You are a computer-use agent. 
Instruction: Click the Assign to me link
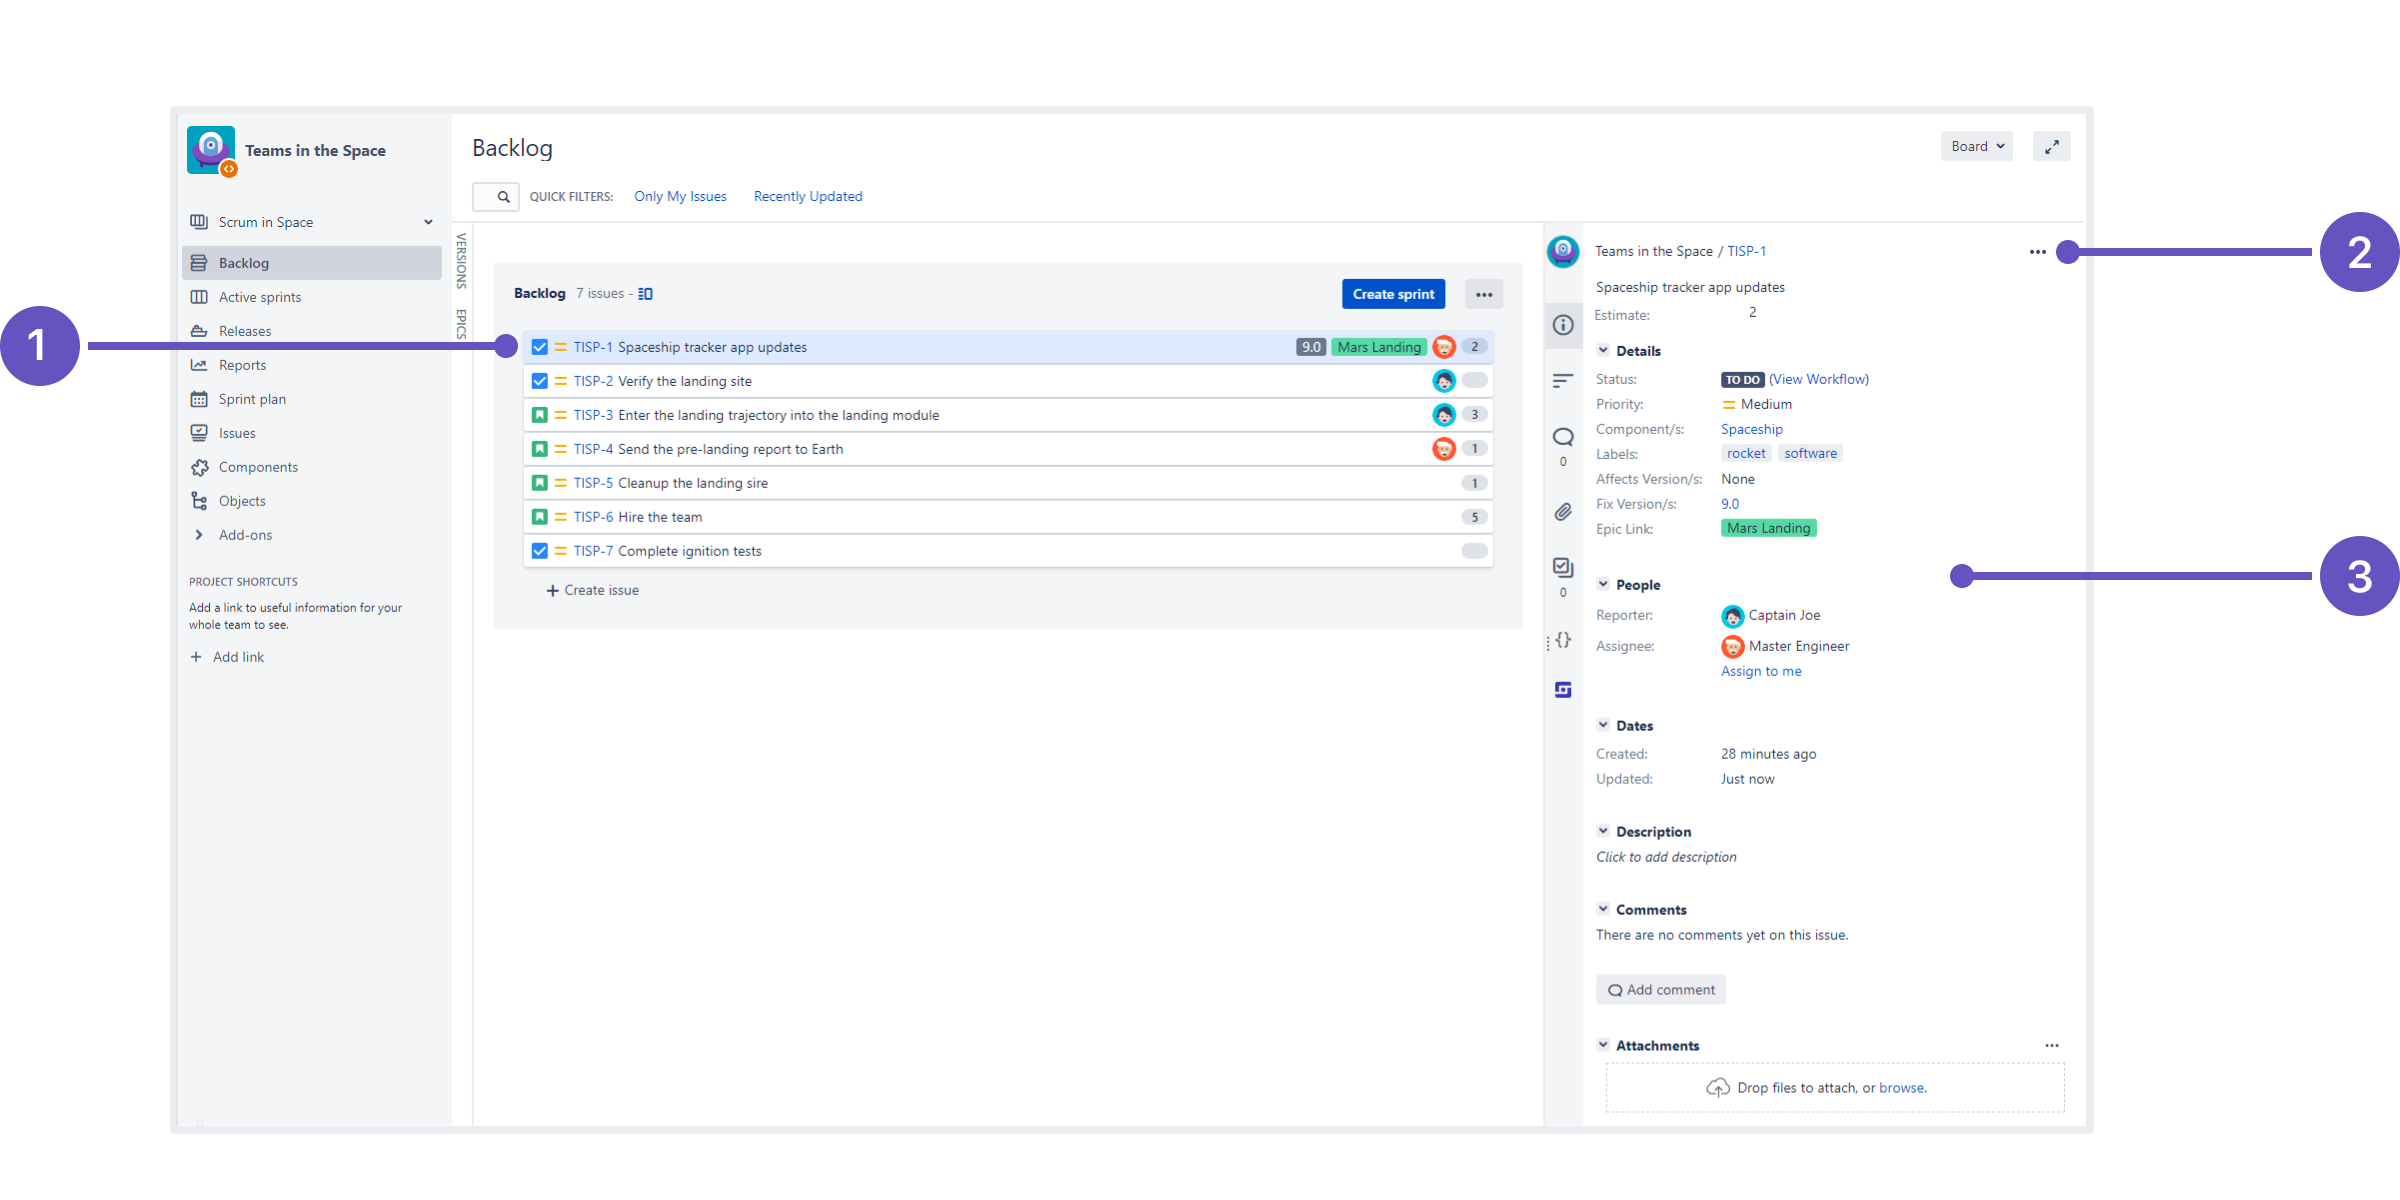coord(1761,670)
